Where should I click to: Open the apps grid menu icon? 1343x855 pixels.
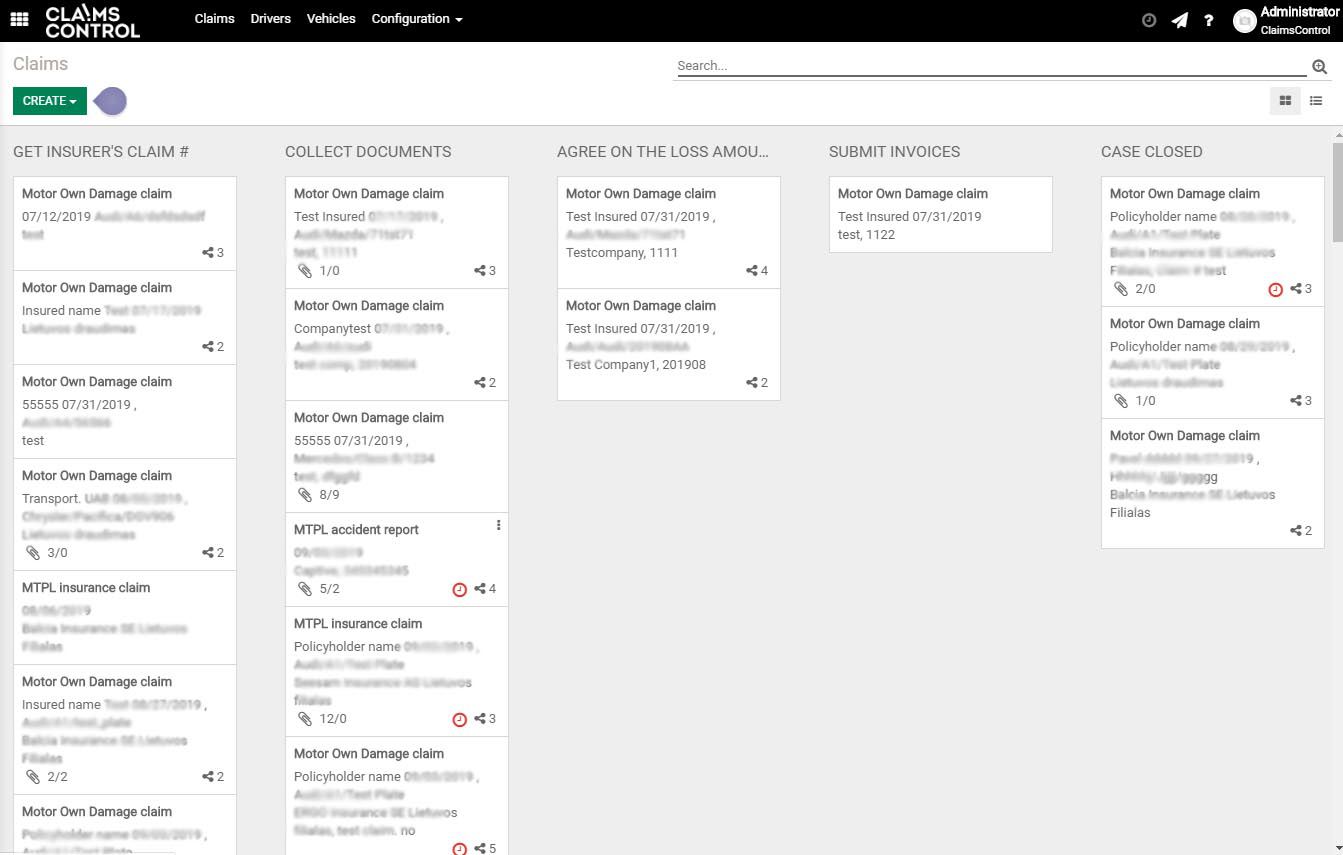[19, 19]
